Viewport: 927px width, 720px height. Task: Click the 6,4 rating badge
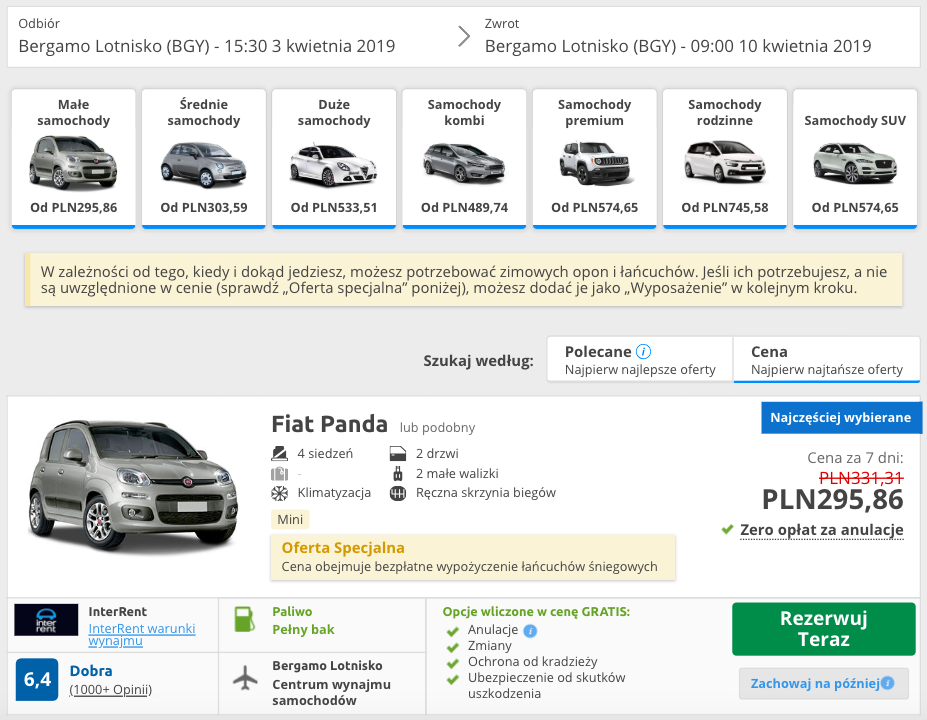(37, 680)
